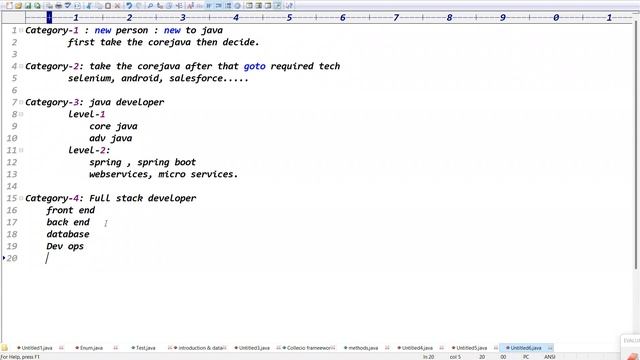
Task: Click the text 'selenium, android, salesforce.....'
Action: pyautogui.click(x=158, y=78)
